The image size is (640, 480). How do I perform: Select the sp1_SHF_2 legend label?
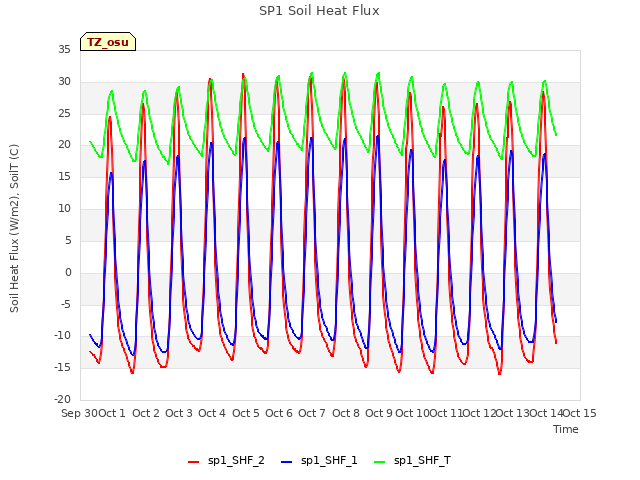pyautogui.click(x=236, y=461)
